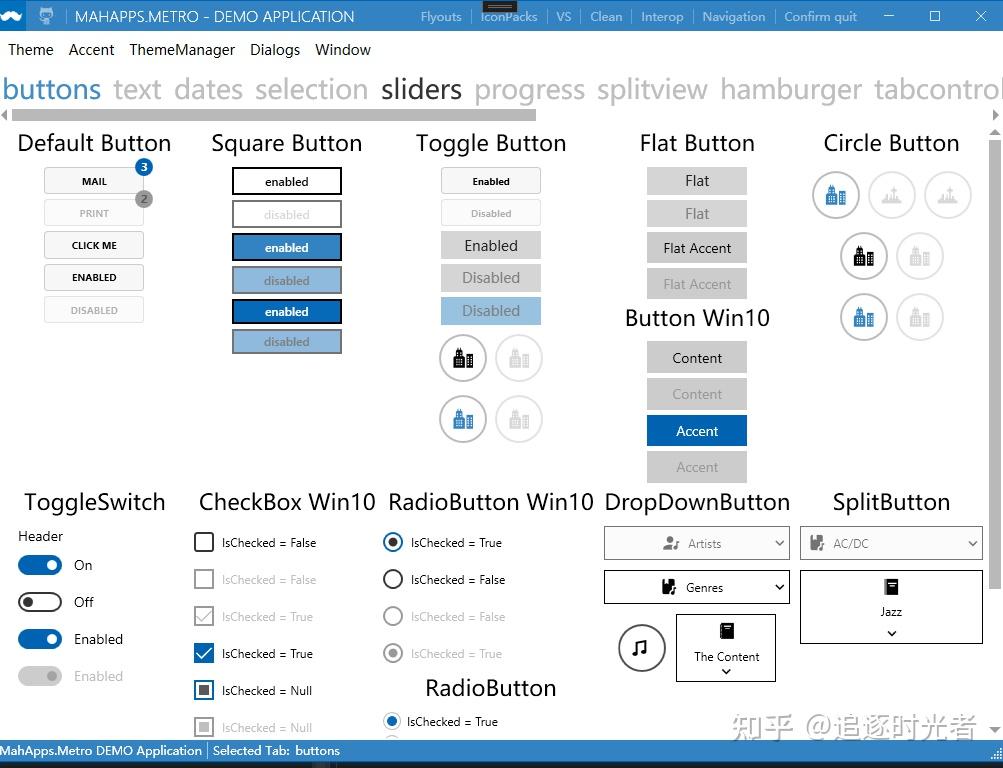Select the first blue buildings Circle Button
The image size is (1003, 768).
[836, 195]
